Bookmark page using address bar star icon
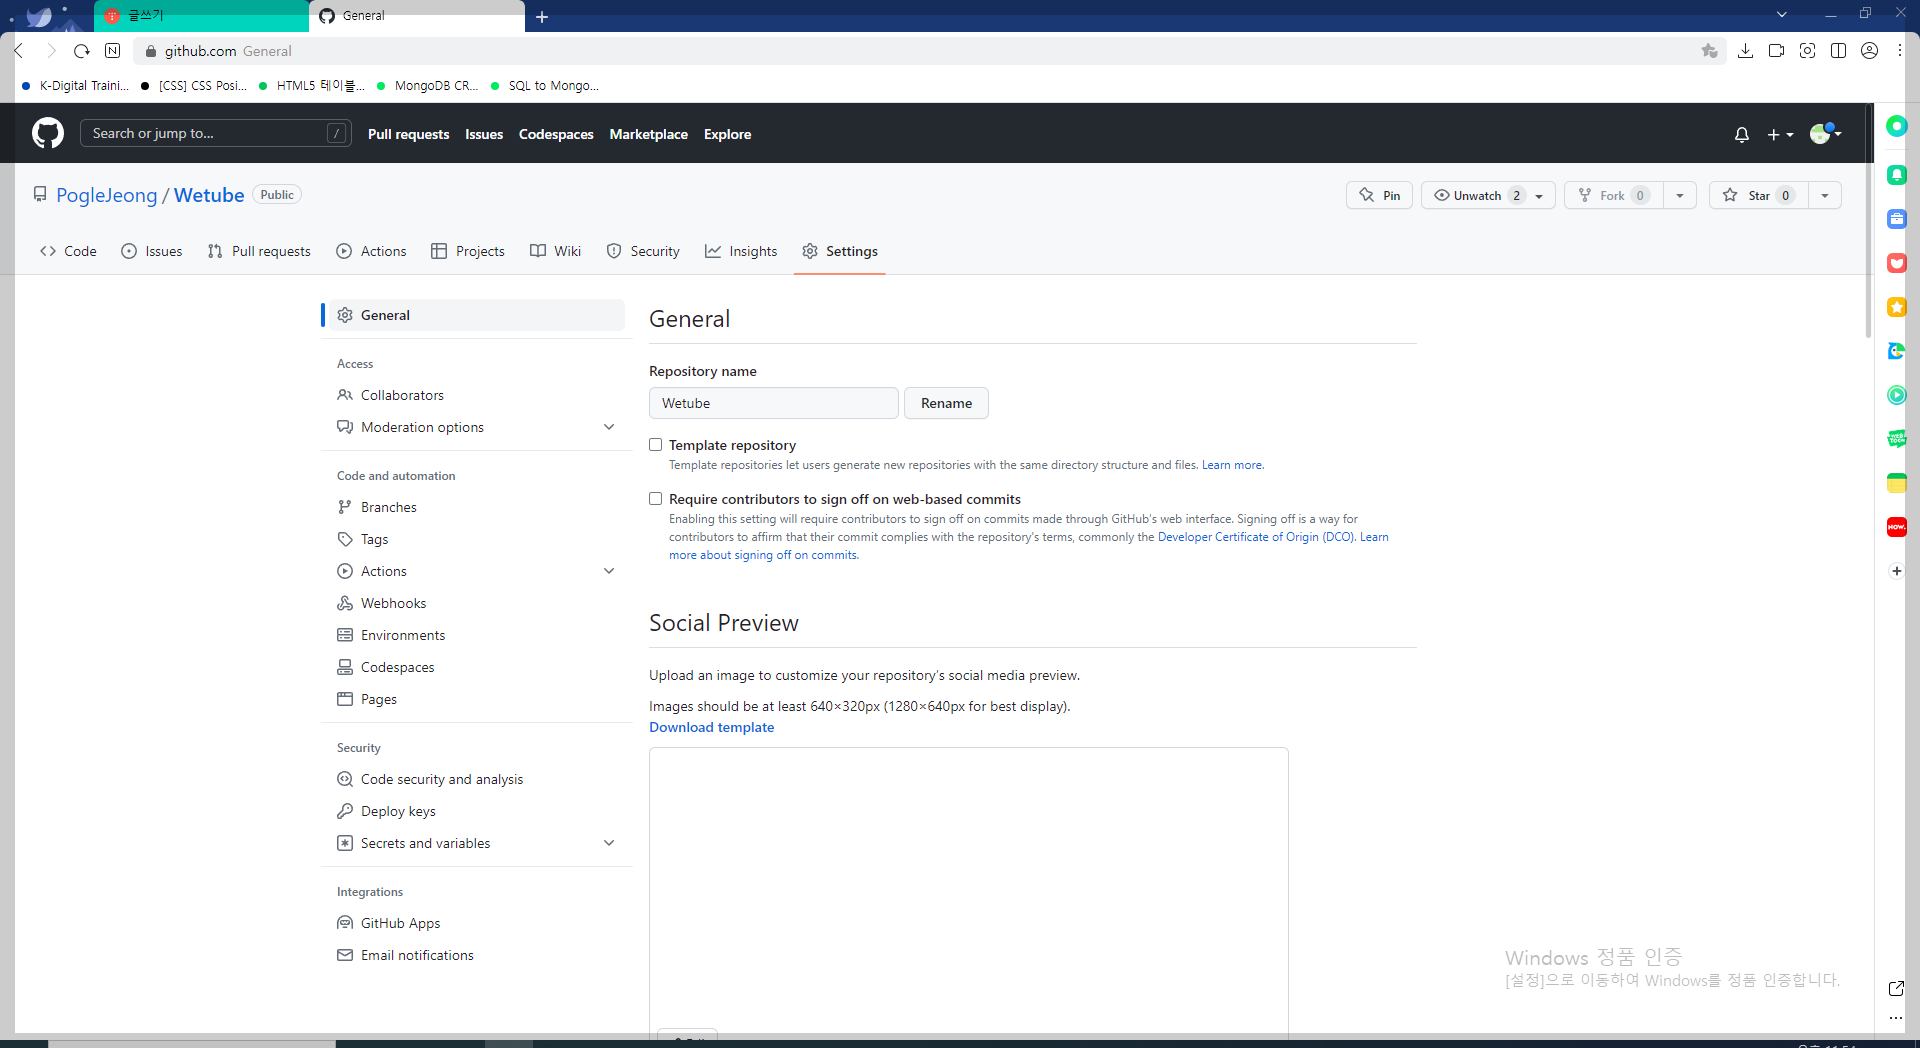Image resolution: width=1920 pixels, height=1048 pixels. click(1709, 51)
